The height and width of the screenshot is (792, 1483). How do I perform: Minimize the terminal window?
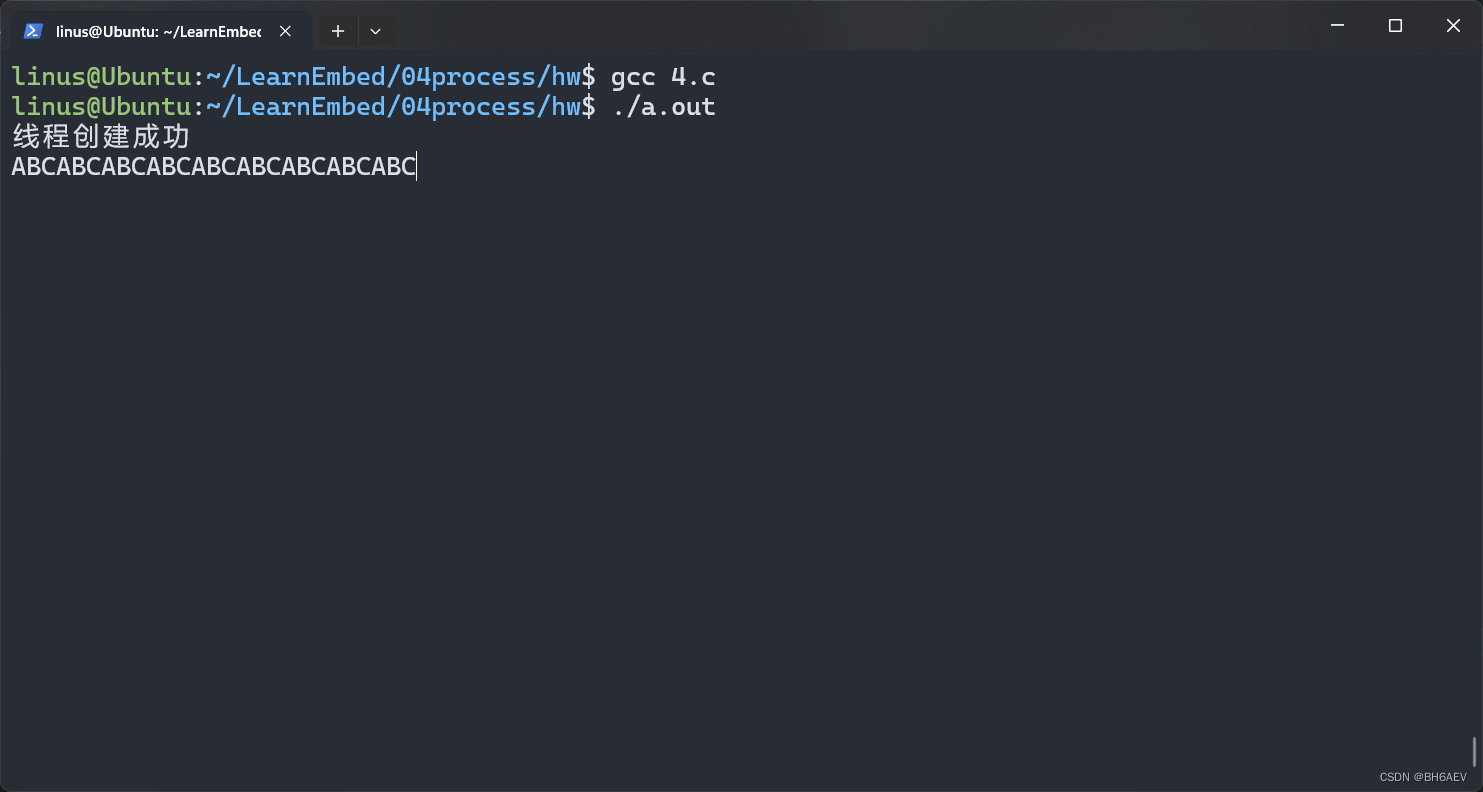1337,26
